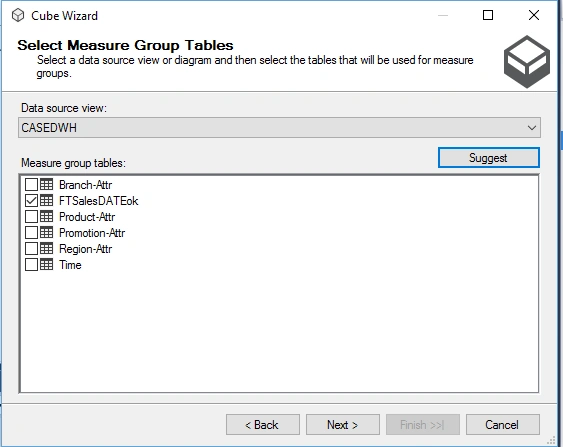Enable the Time table checkbox
This screenshot has width=563, height=447.
click(x=31, y=265)
